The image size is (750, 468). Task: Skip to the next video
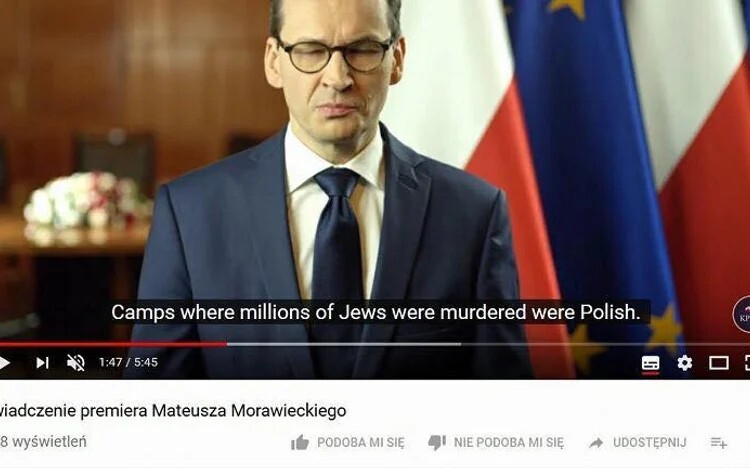[43, 363]
